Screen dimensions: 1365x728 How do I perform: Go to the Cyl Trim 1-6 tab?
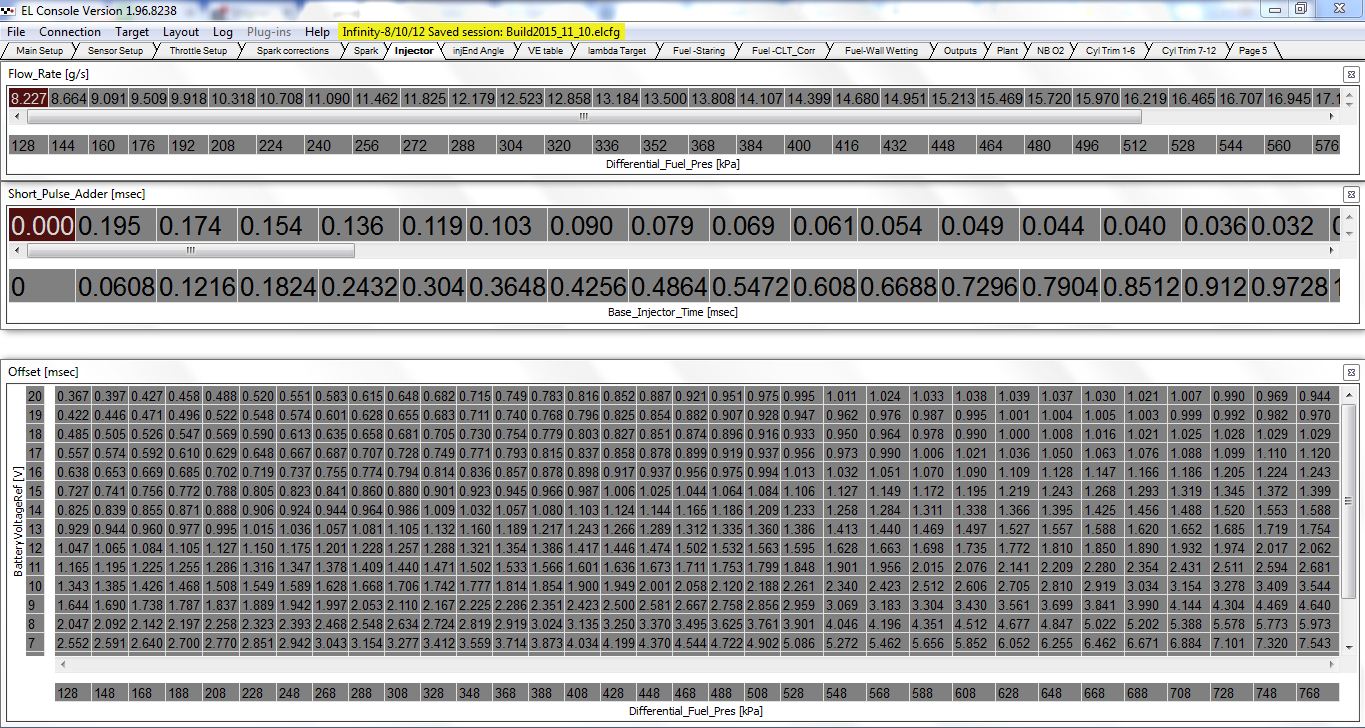[1110, 51]
